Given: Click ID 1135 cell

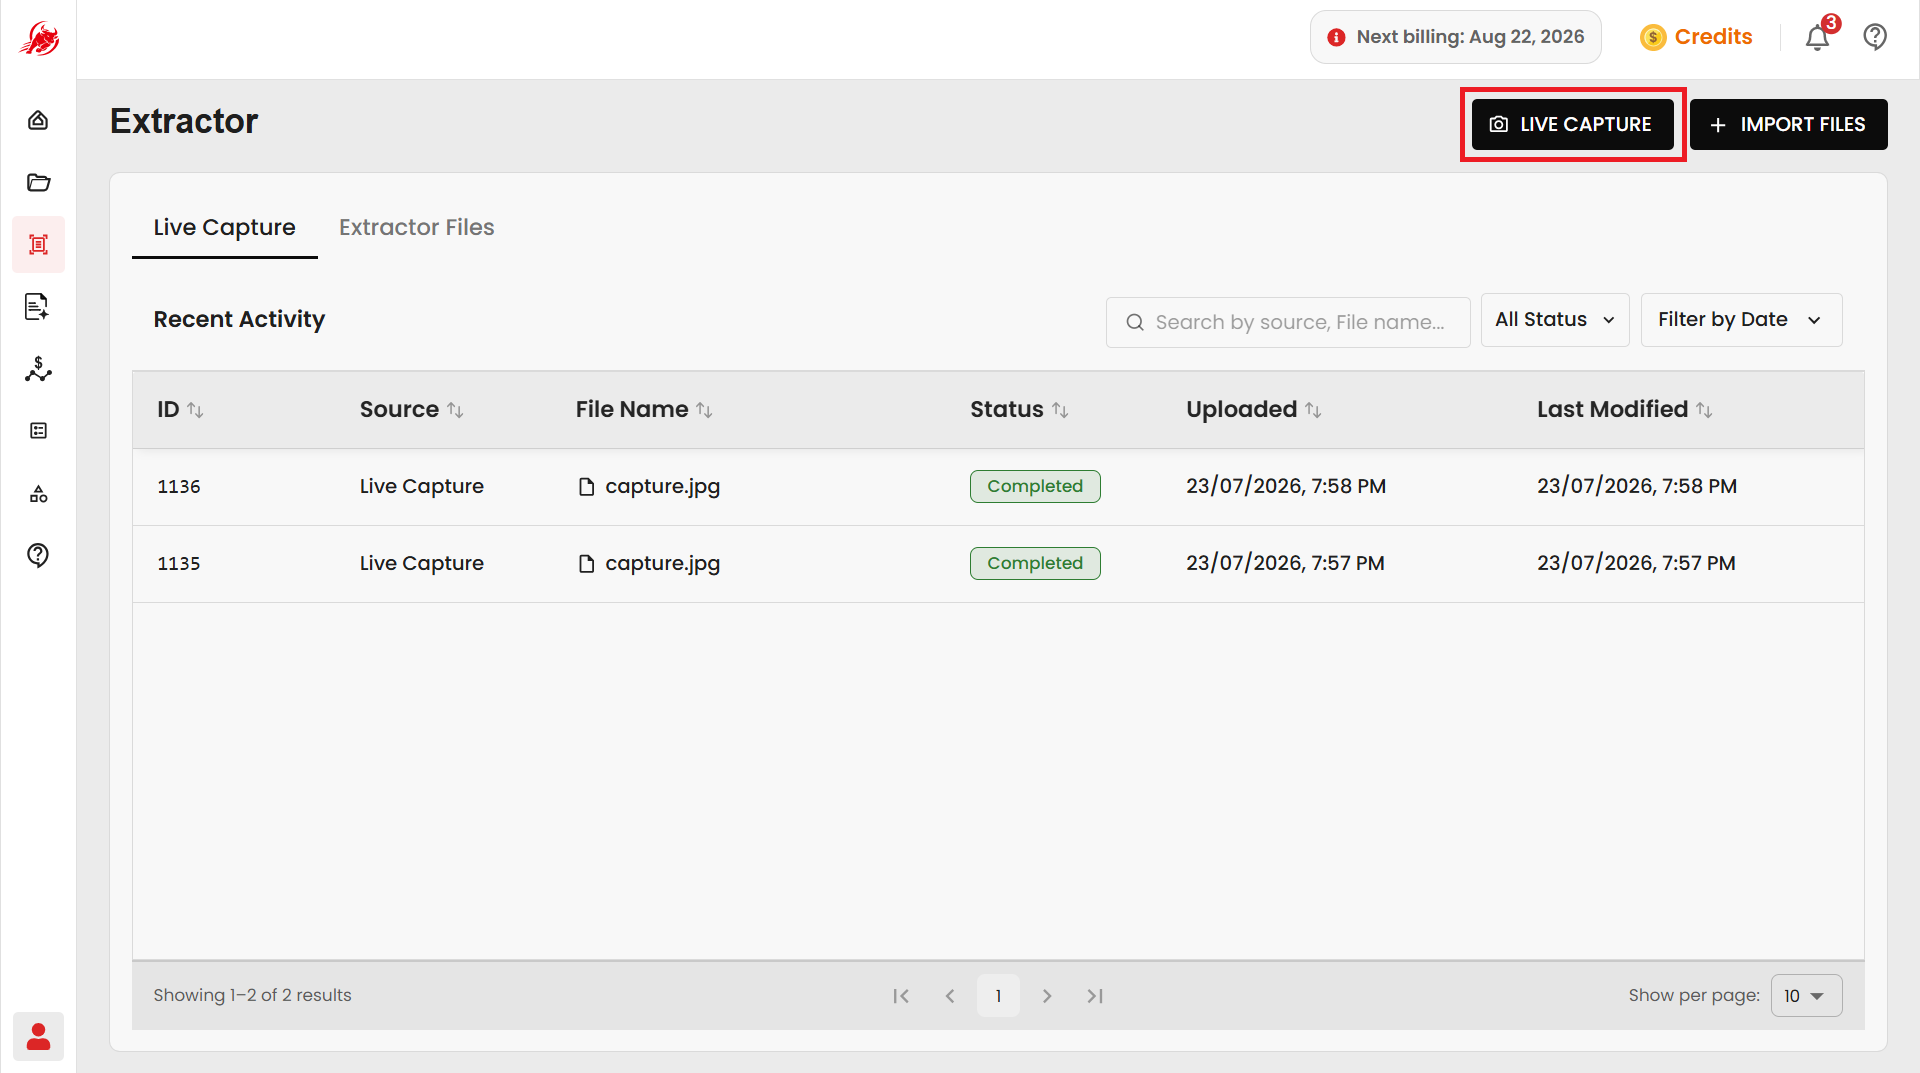Looking at the screenshot, I should 179,564.
